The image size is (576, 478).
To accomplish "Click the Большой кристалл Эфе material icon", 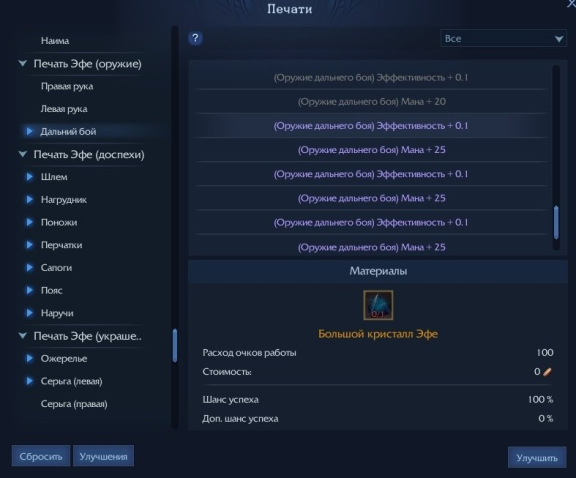I will coord(378,305).
